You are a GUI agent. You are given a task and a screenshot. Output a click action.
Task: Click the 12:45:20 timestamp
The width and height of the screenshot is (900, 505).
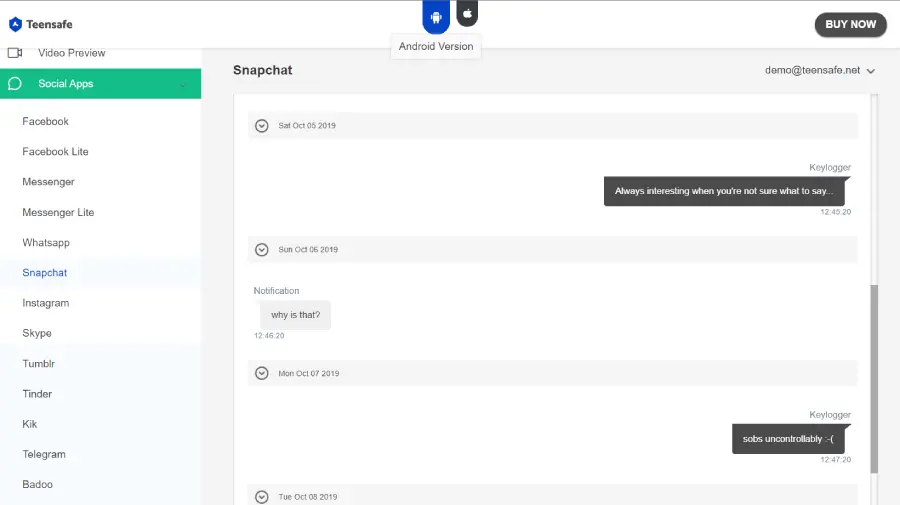click(835, 212)
